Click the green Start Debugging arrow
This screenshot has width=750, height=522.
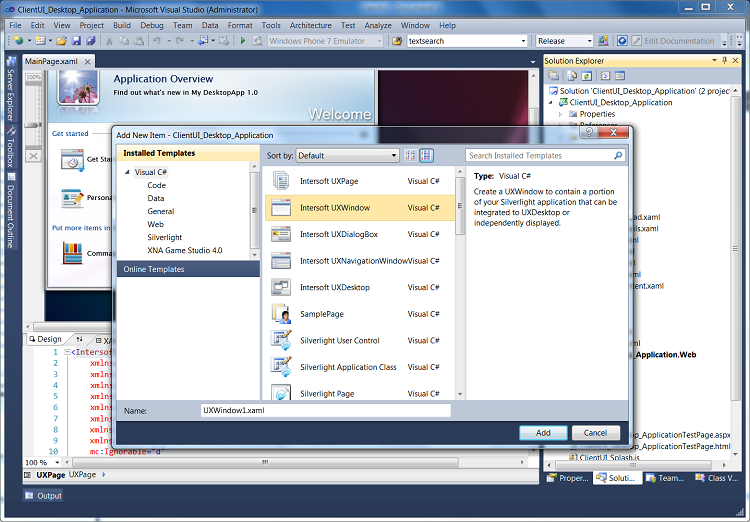[243, 41]
